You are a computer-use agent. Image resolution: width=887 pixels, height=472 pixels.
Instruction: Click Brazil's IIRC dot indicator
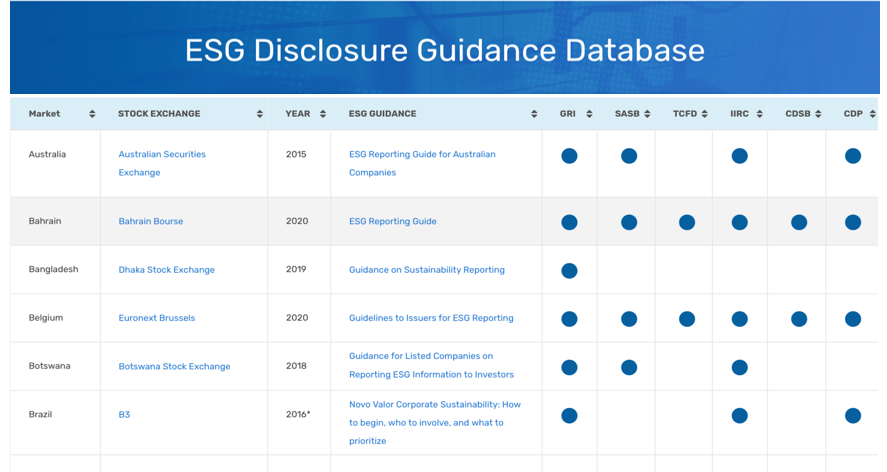tap(739, 415)
